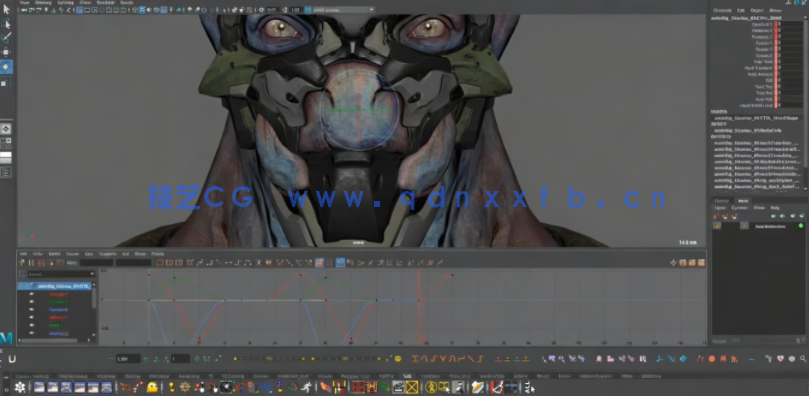Click Graph Editor outliner horizontal scrollbar
This screenshot has height=396, width=809.
click(49, 341)
